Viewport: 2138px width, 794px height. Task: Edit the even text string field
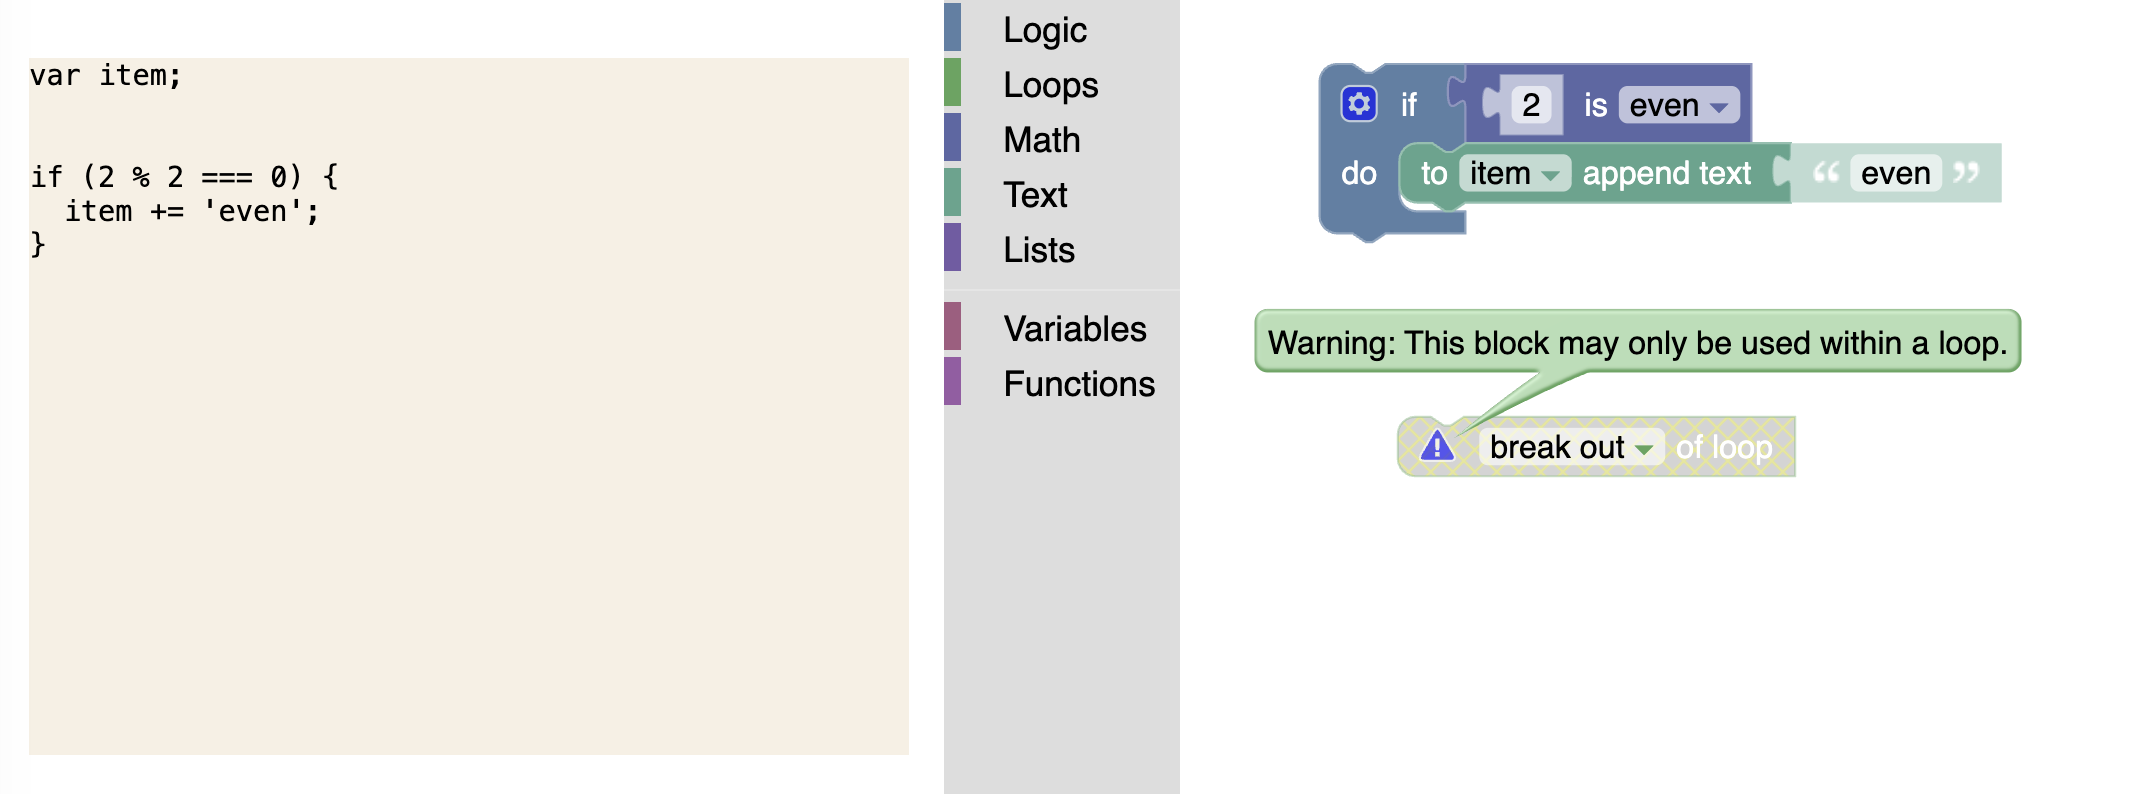coord(1895,173)
